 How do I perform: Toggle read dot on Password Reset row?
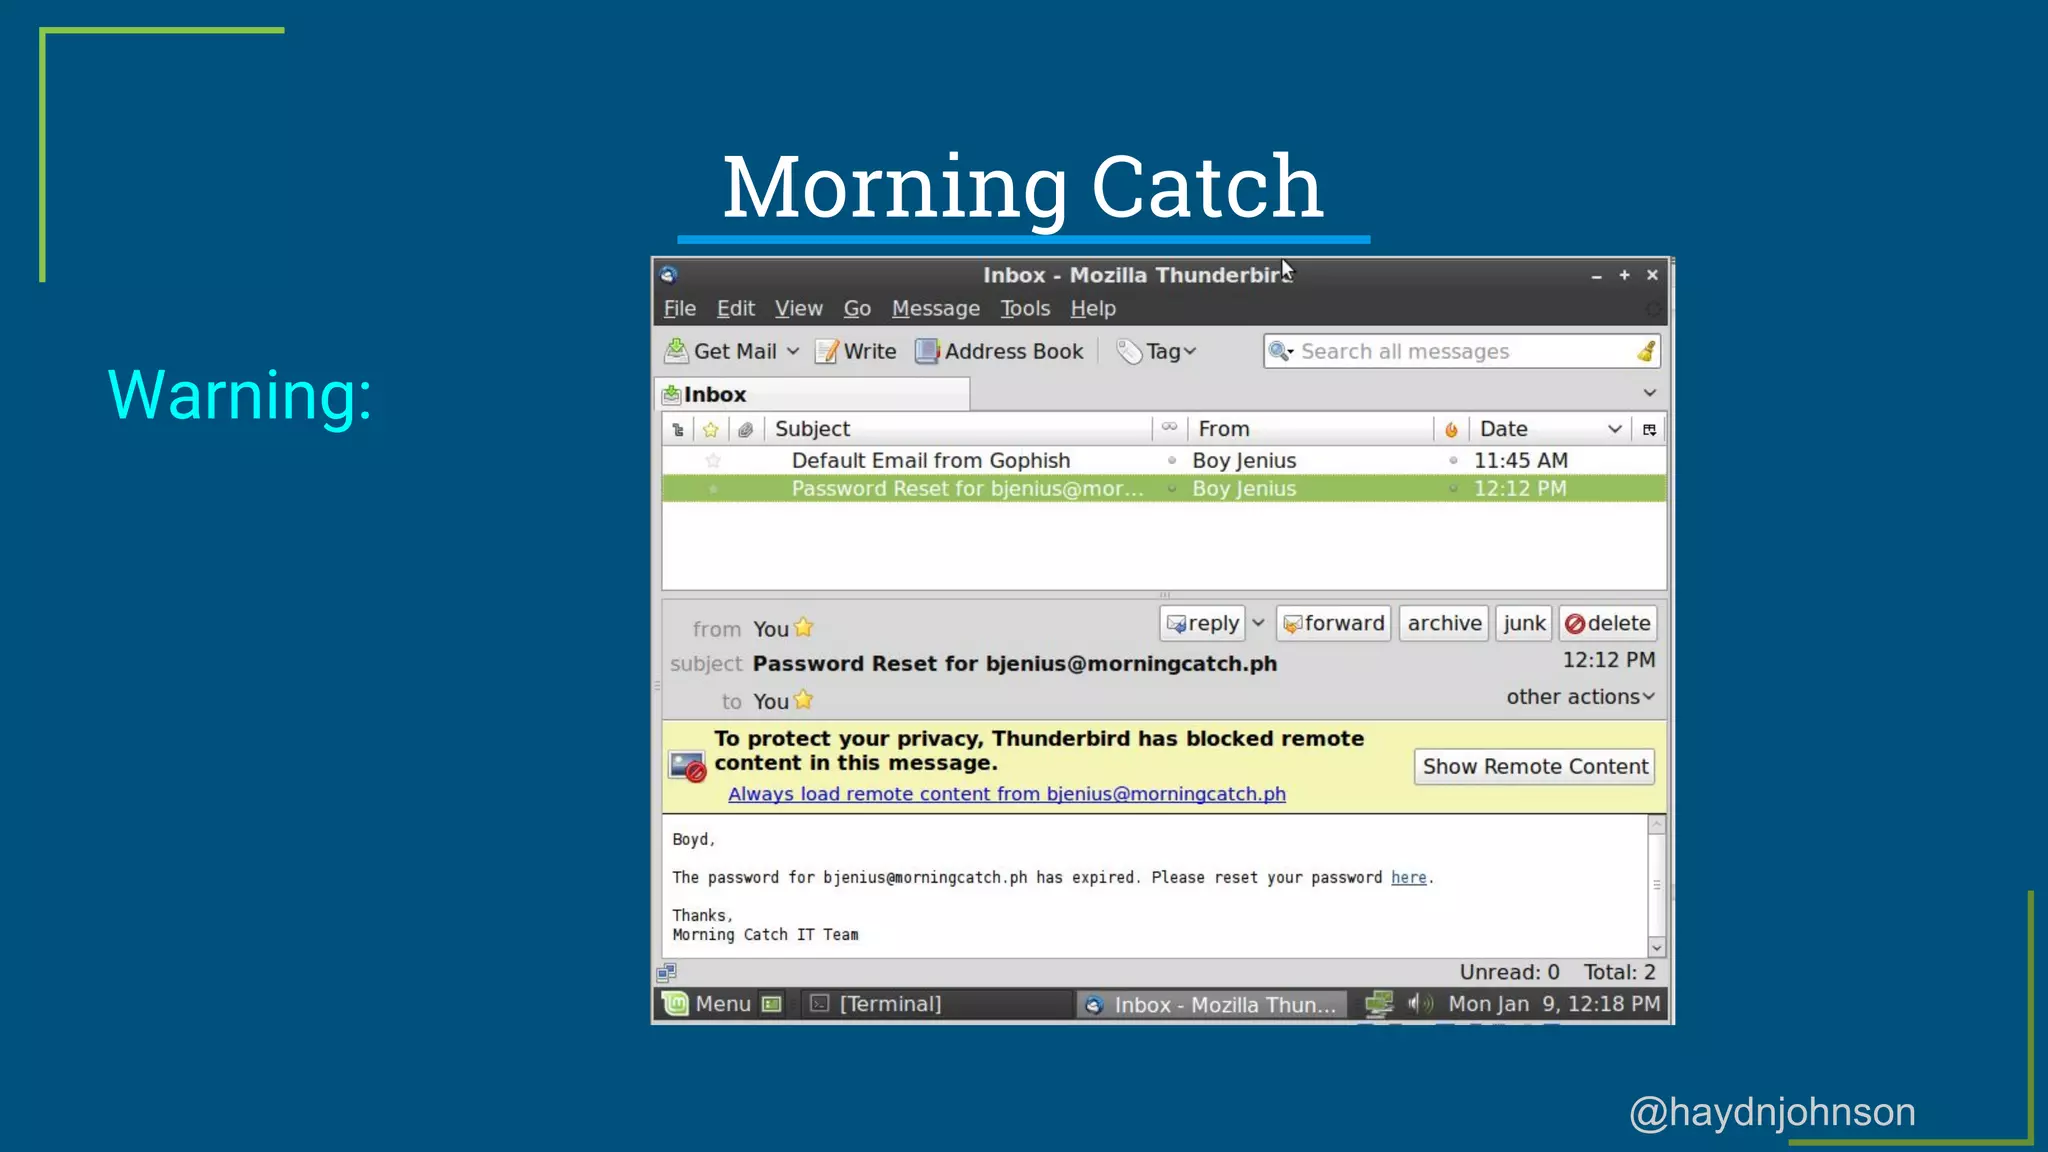[1172, 489]
